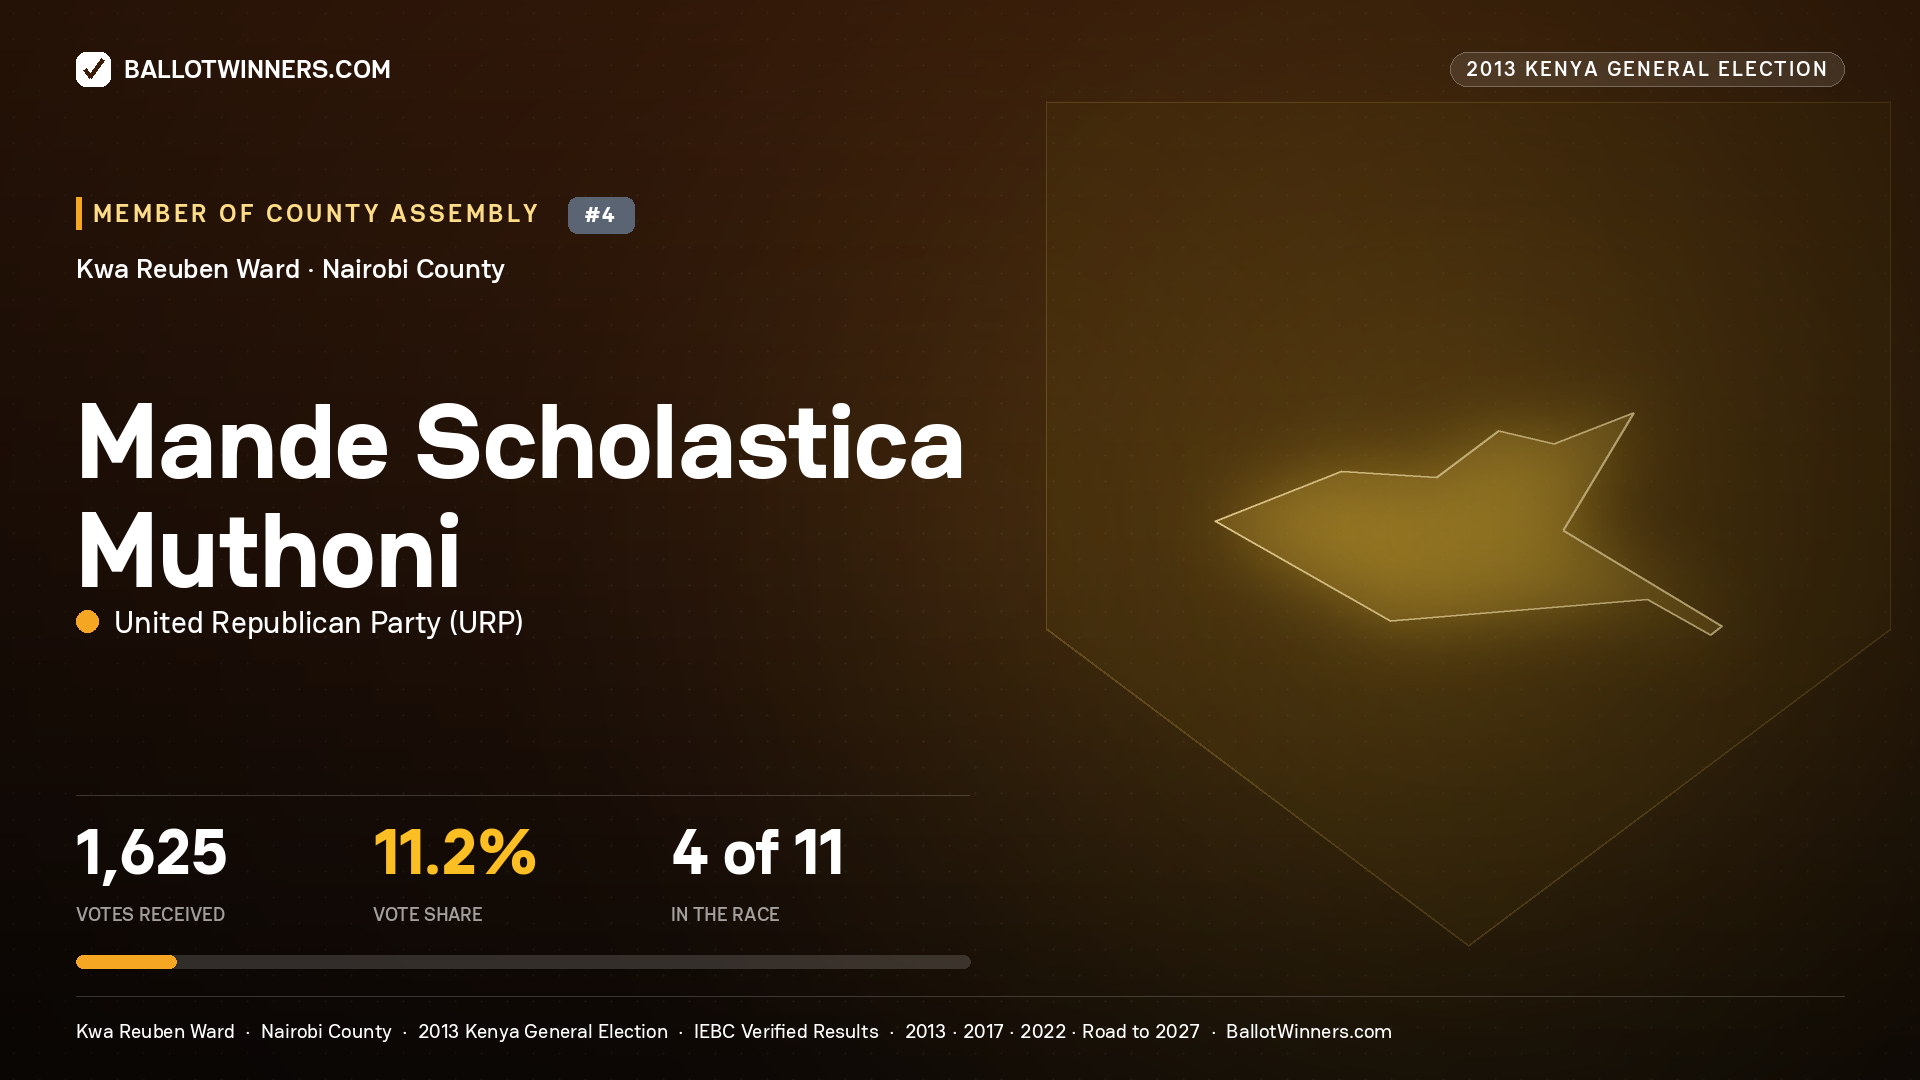
Task: Select the 2013 Kenya General Election badge
Action: click(x=1647, y=69)
